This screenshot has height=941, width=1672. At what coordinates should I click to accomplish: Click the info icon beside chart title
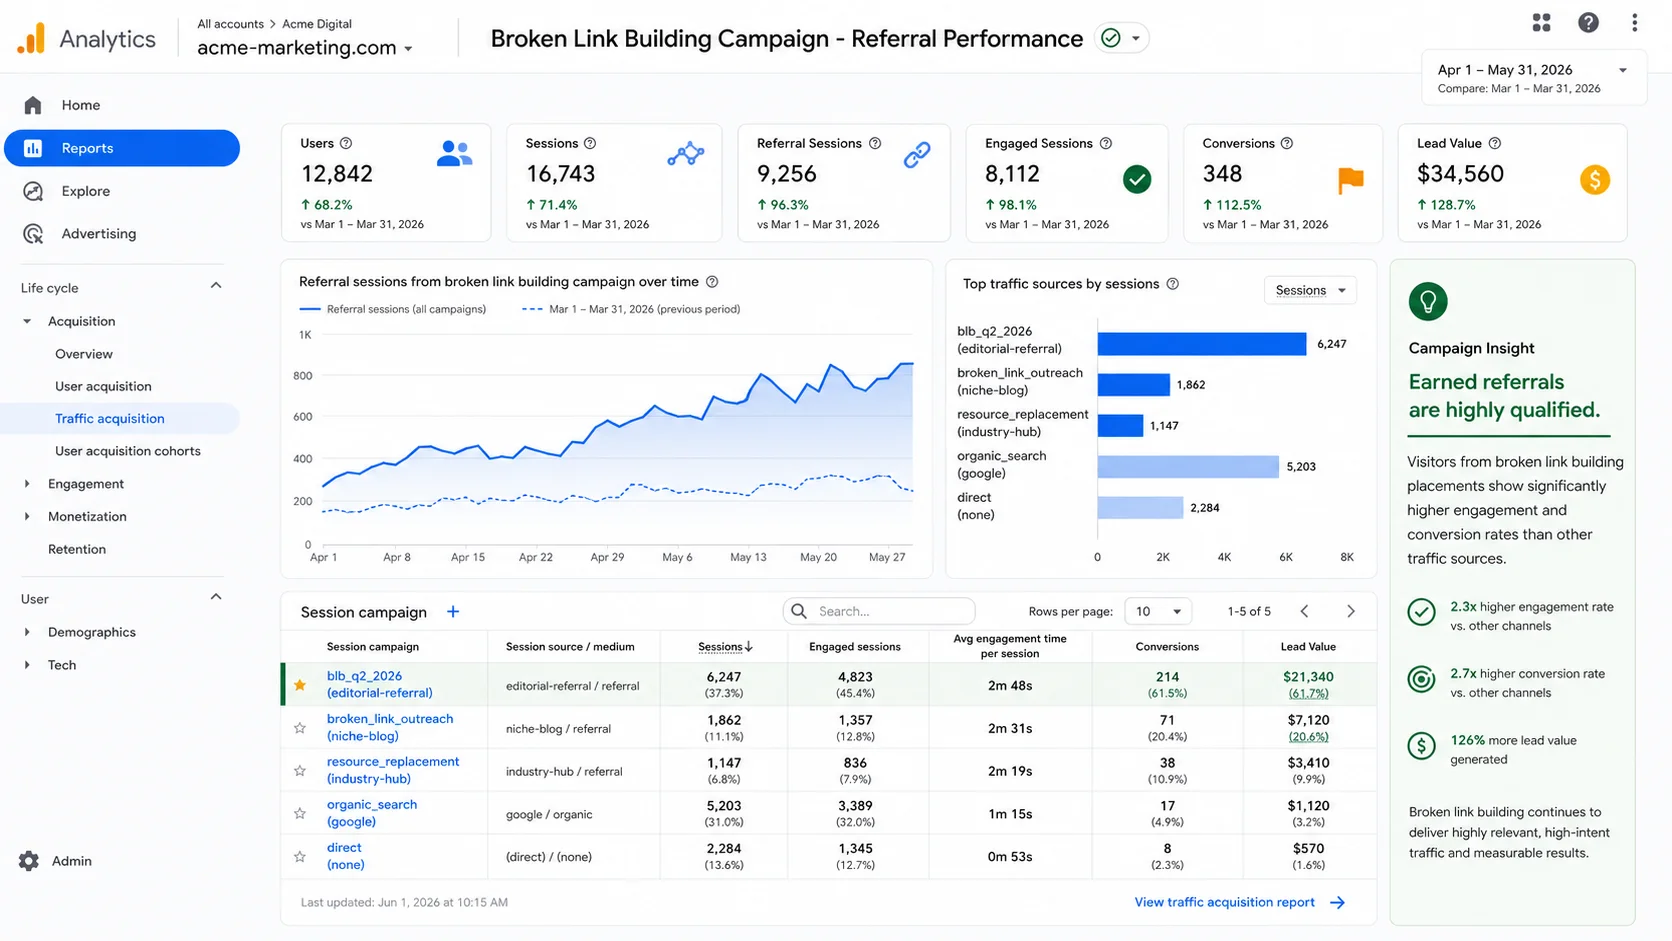click(712, 282)
